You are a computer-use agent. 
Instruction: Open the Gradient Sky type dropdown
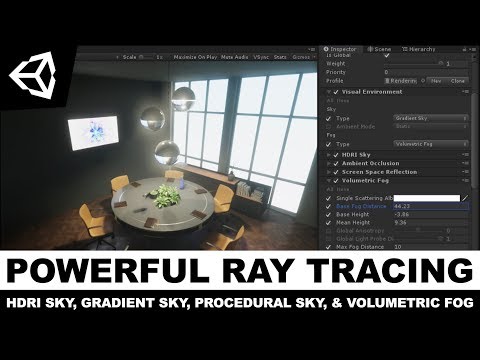pos(431,118)
